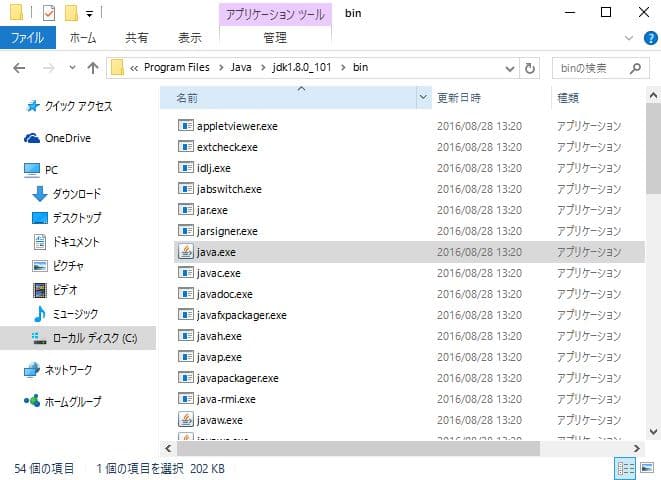Viewport: 661px width, 480px height.
Task: Switch to large icons view button in status bar
Action: (647, 468)
